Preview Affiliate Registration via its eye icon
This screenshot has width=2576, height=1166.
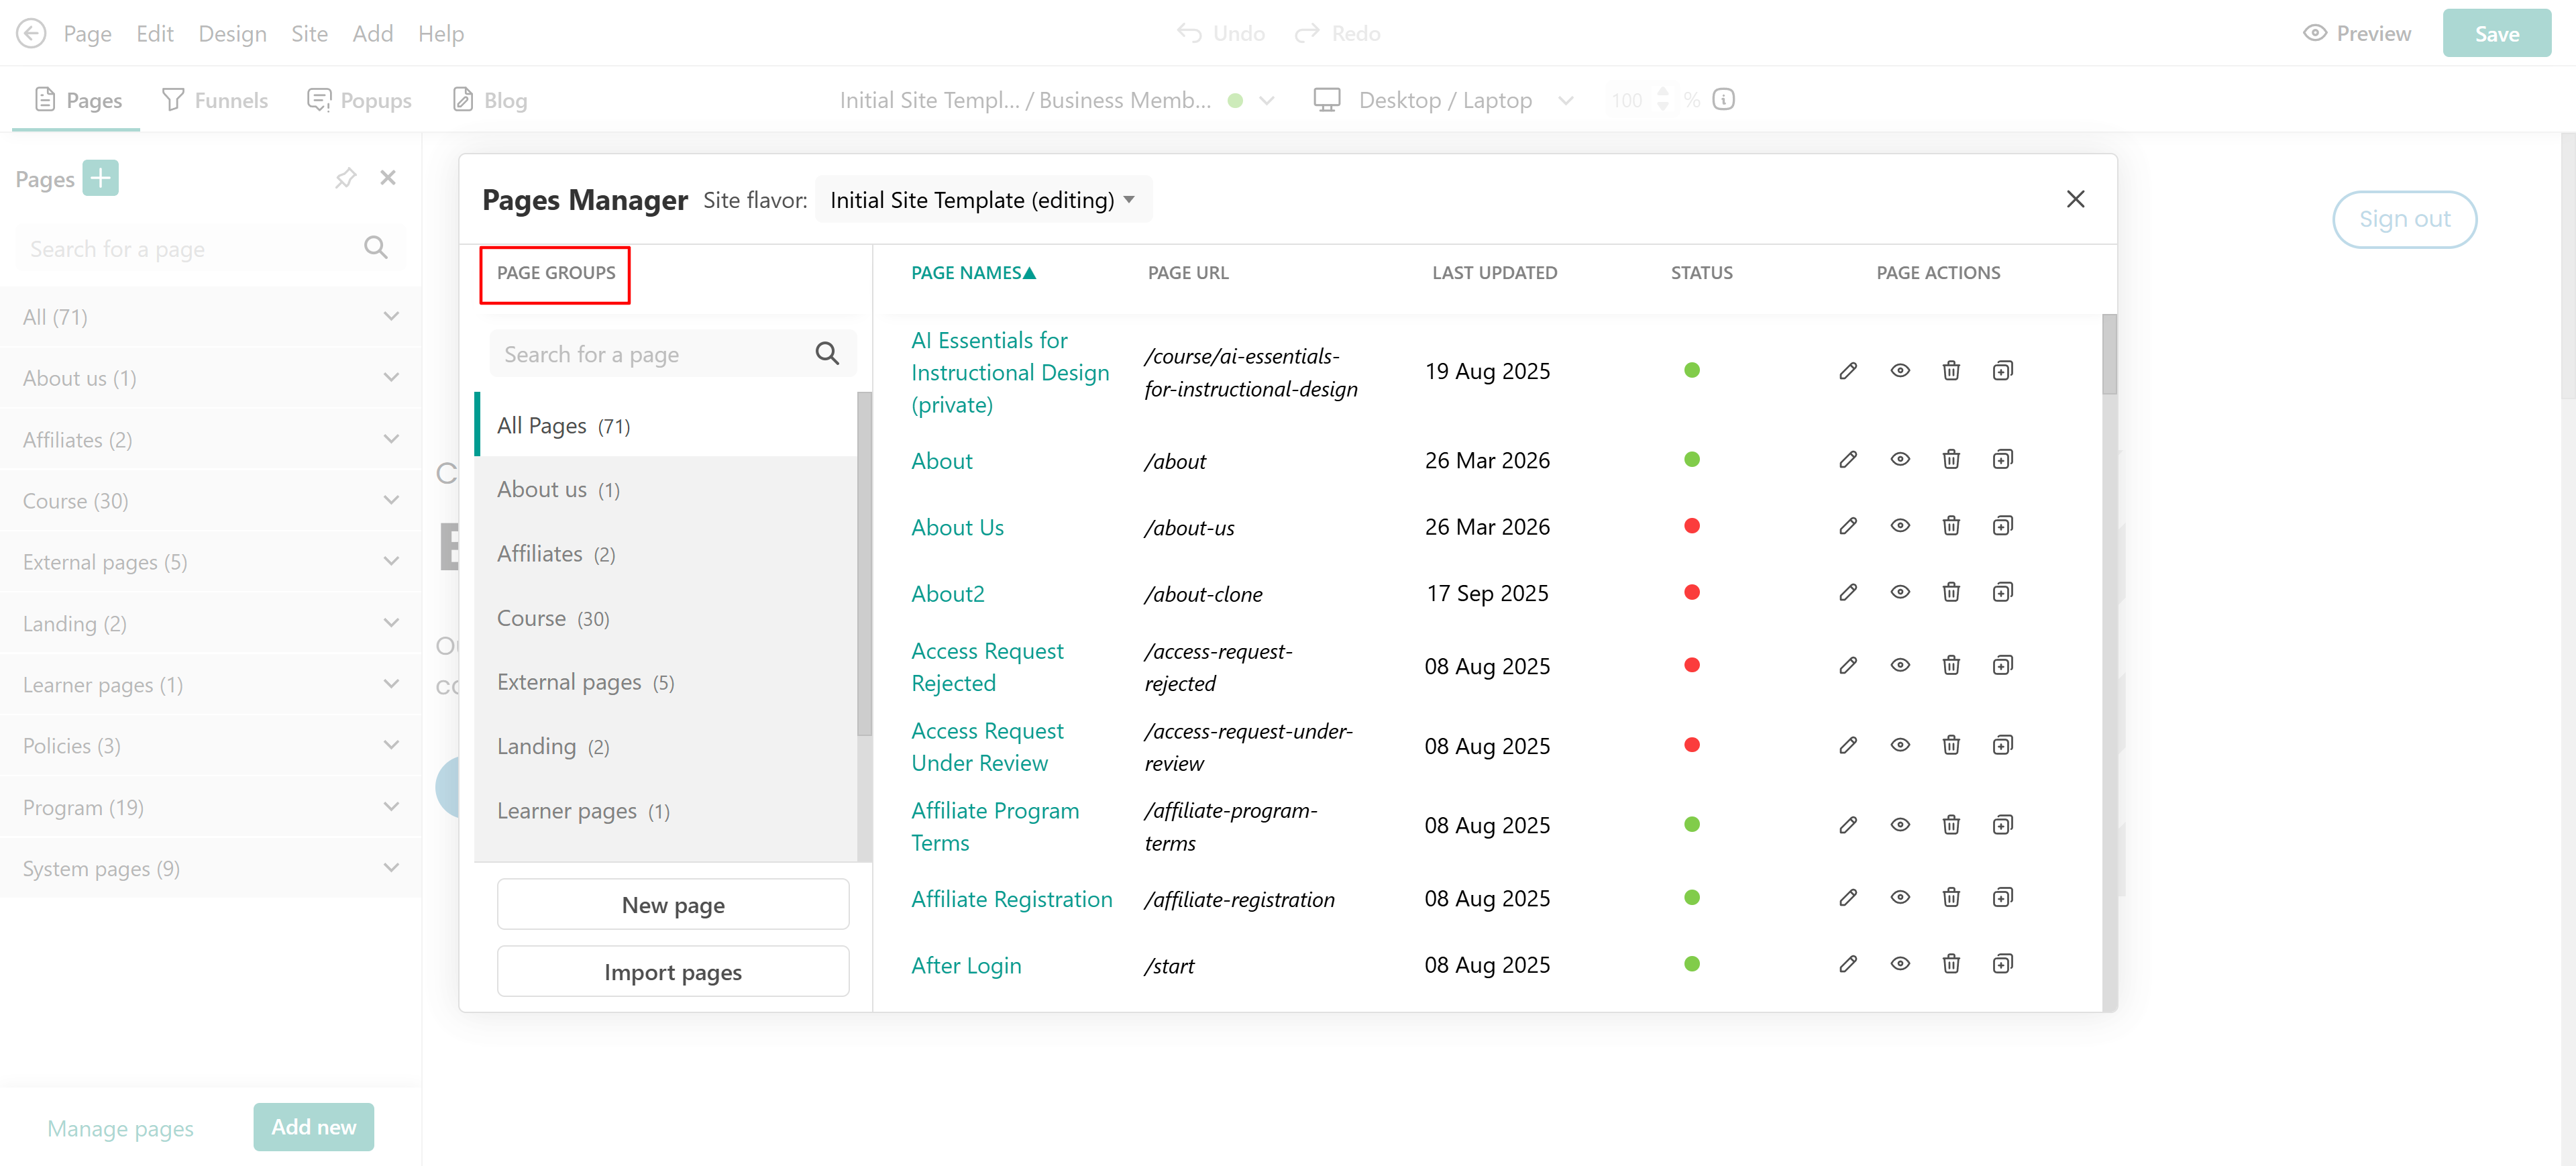(1899, 898)
